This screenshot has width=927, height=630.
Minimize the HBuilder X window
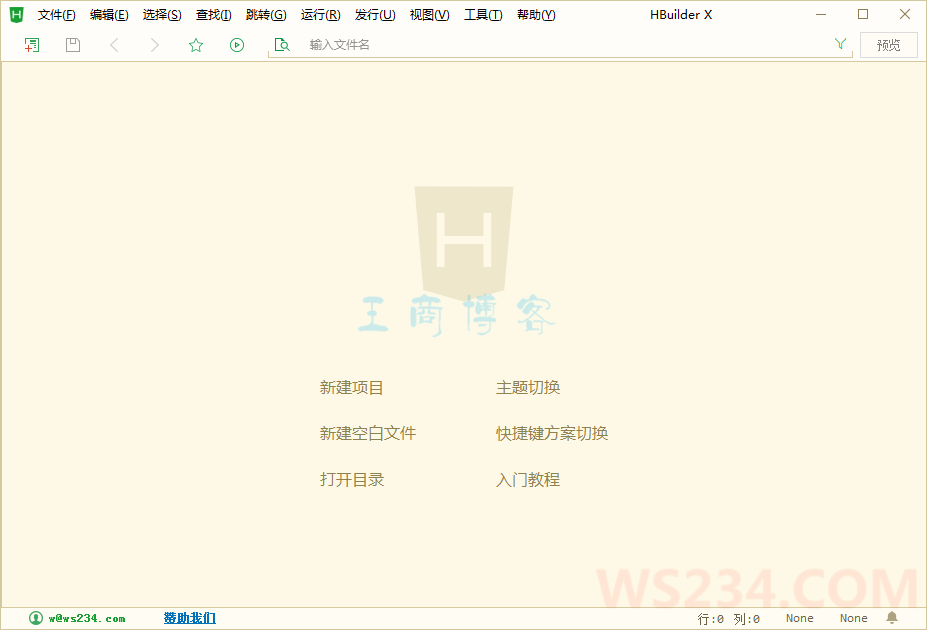[821, 14]
